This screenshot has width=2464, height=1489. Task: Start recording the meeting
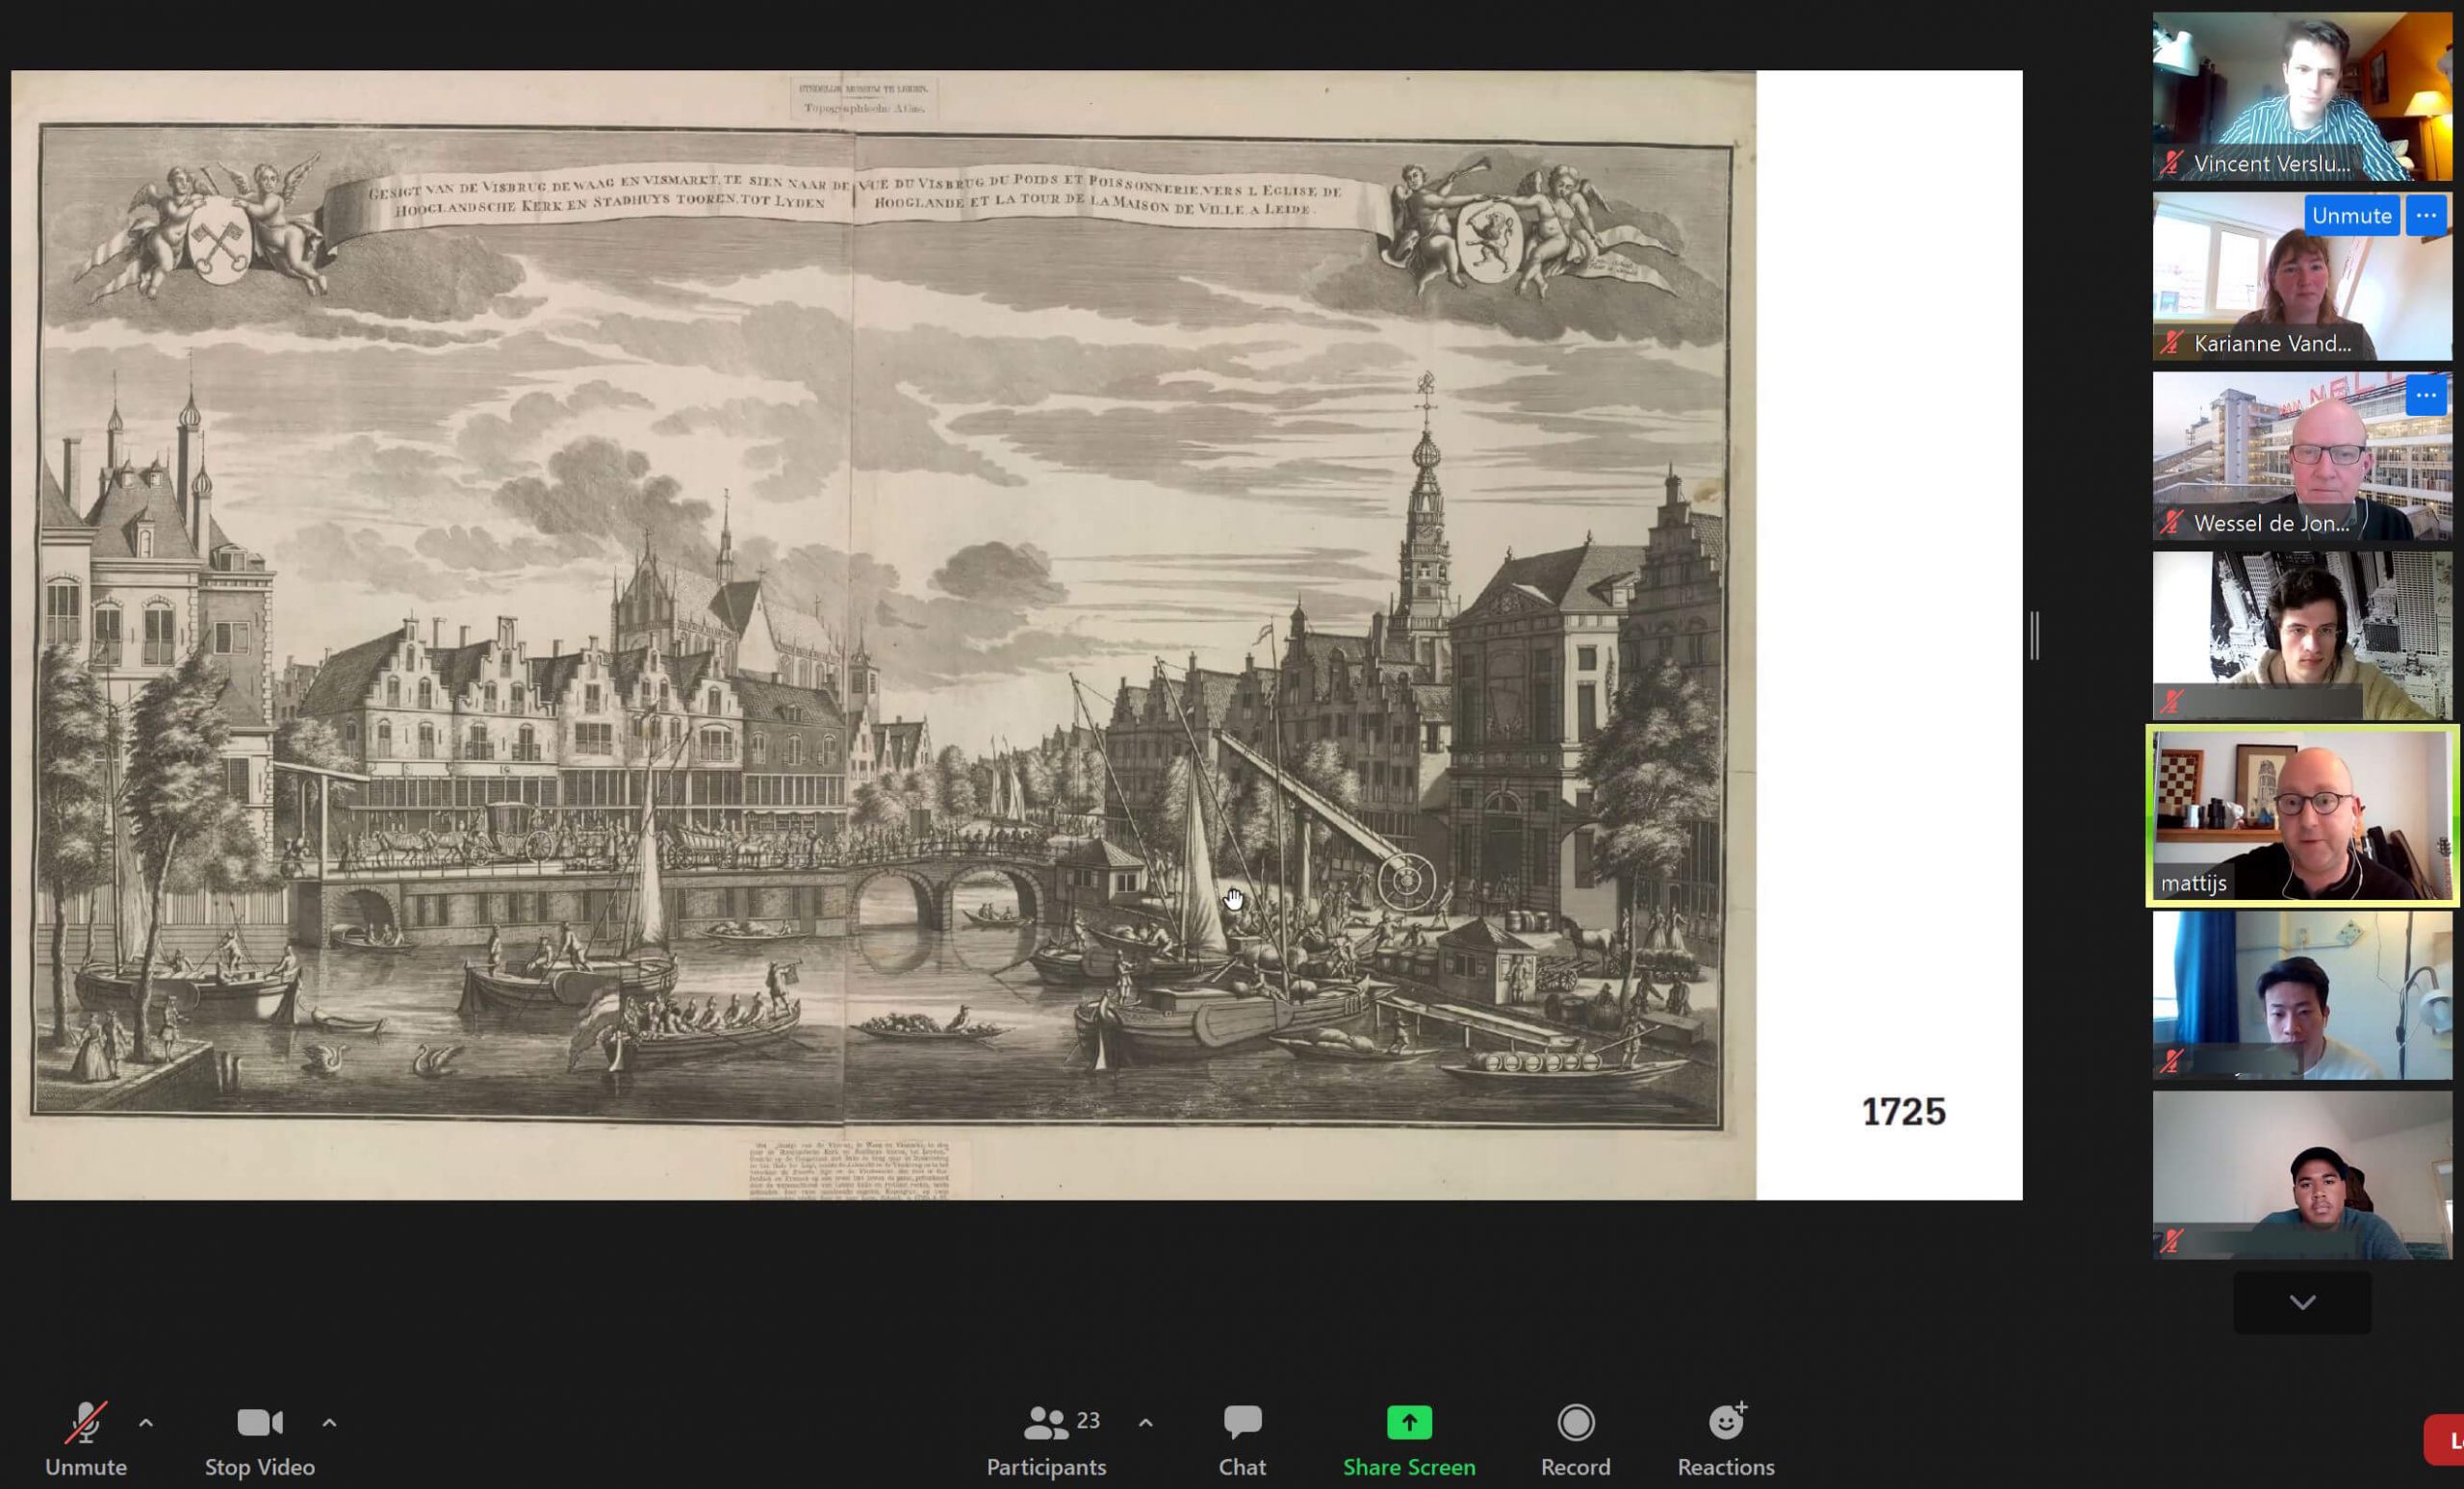[1575, 1439]
